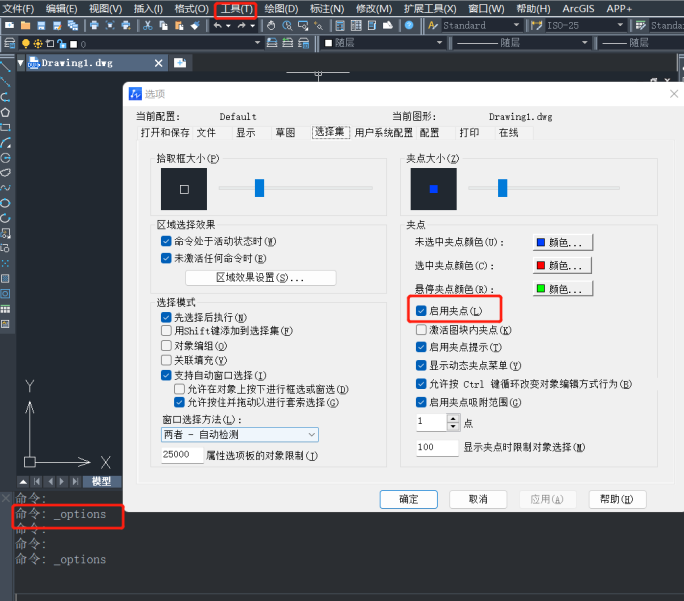Click the 显示夹点时限制对象选择 field with 100
Image resolution: width=684 pixels, height=601 pixels.
tap(437, 447)
